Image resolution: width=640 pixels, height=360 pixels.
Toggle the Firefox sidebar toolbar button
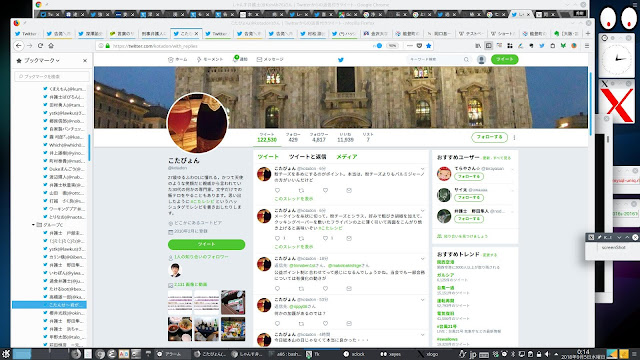(x=489, y=46)
